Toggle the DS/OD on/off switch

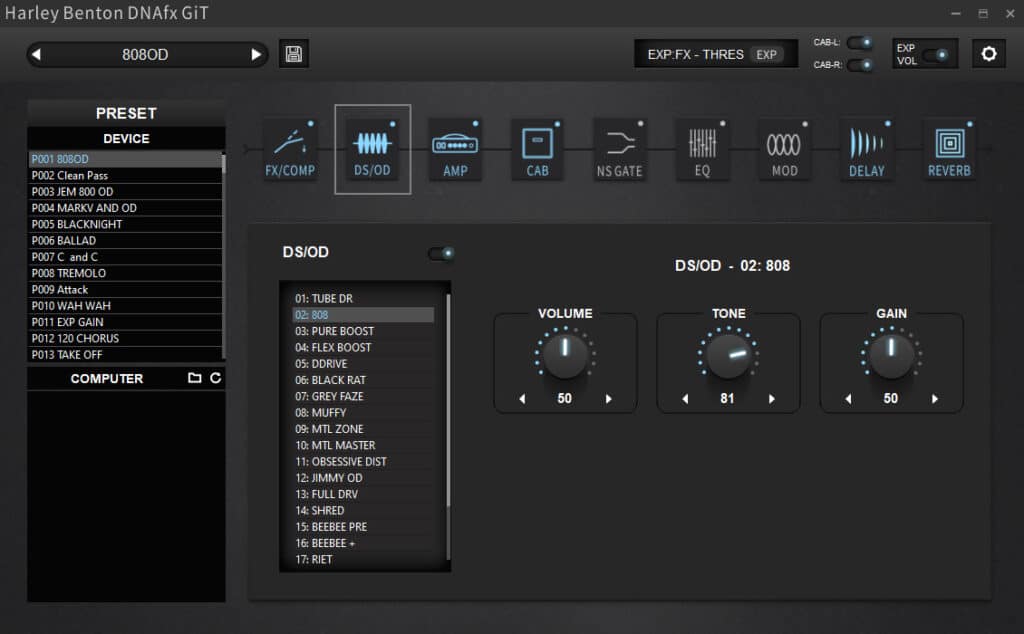(441, 253)
